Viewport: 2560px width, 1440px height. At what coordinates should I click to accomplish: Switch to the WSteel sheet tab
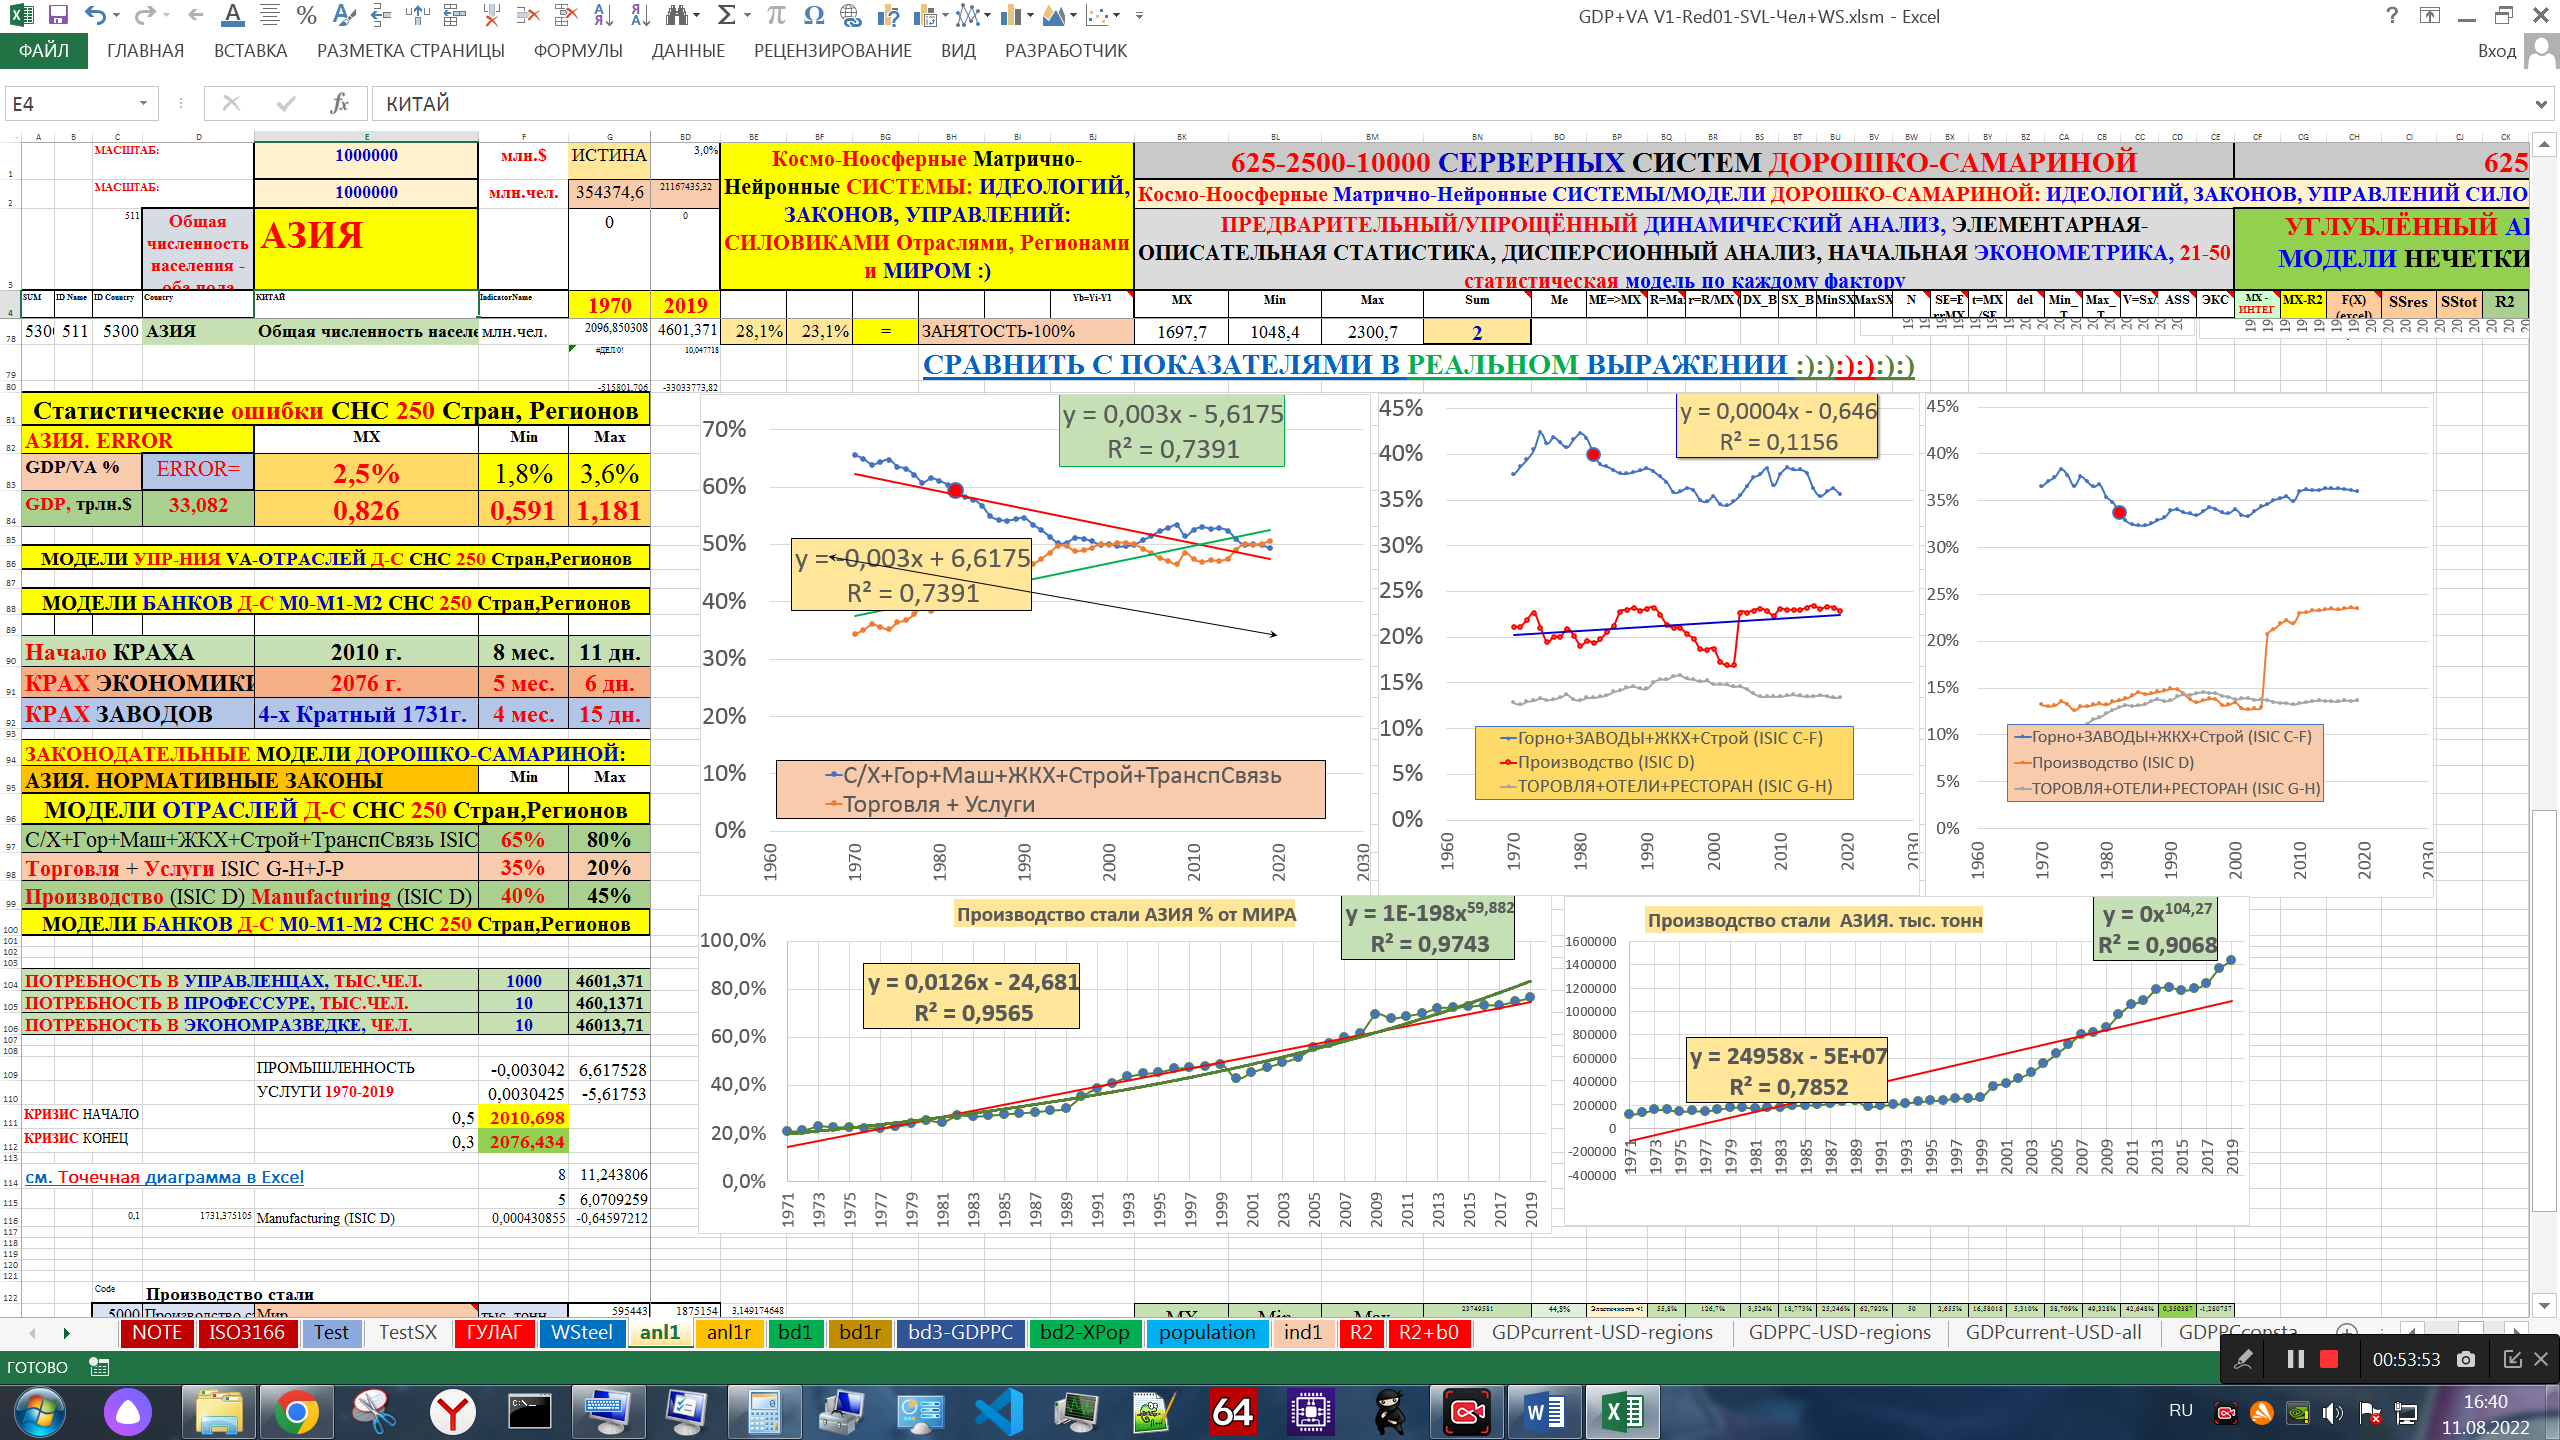pyautogui.click(x=581, y=1332)
